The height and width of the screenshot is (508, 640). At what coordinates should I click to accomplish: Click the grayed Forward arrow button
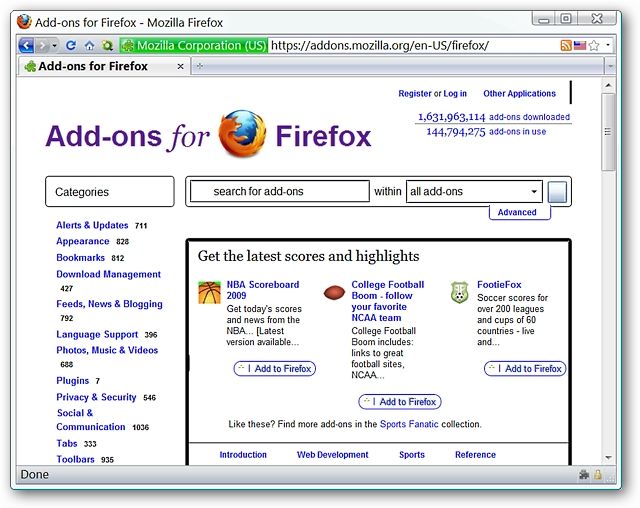[42, 45]
